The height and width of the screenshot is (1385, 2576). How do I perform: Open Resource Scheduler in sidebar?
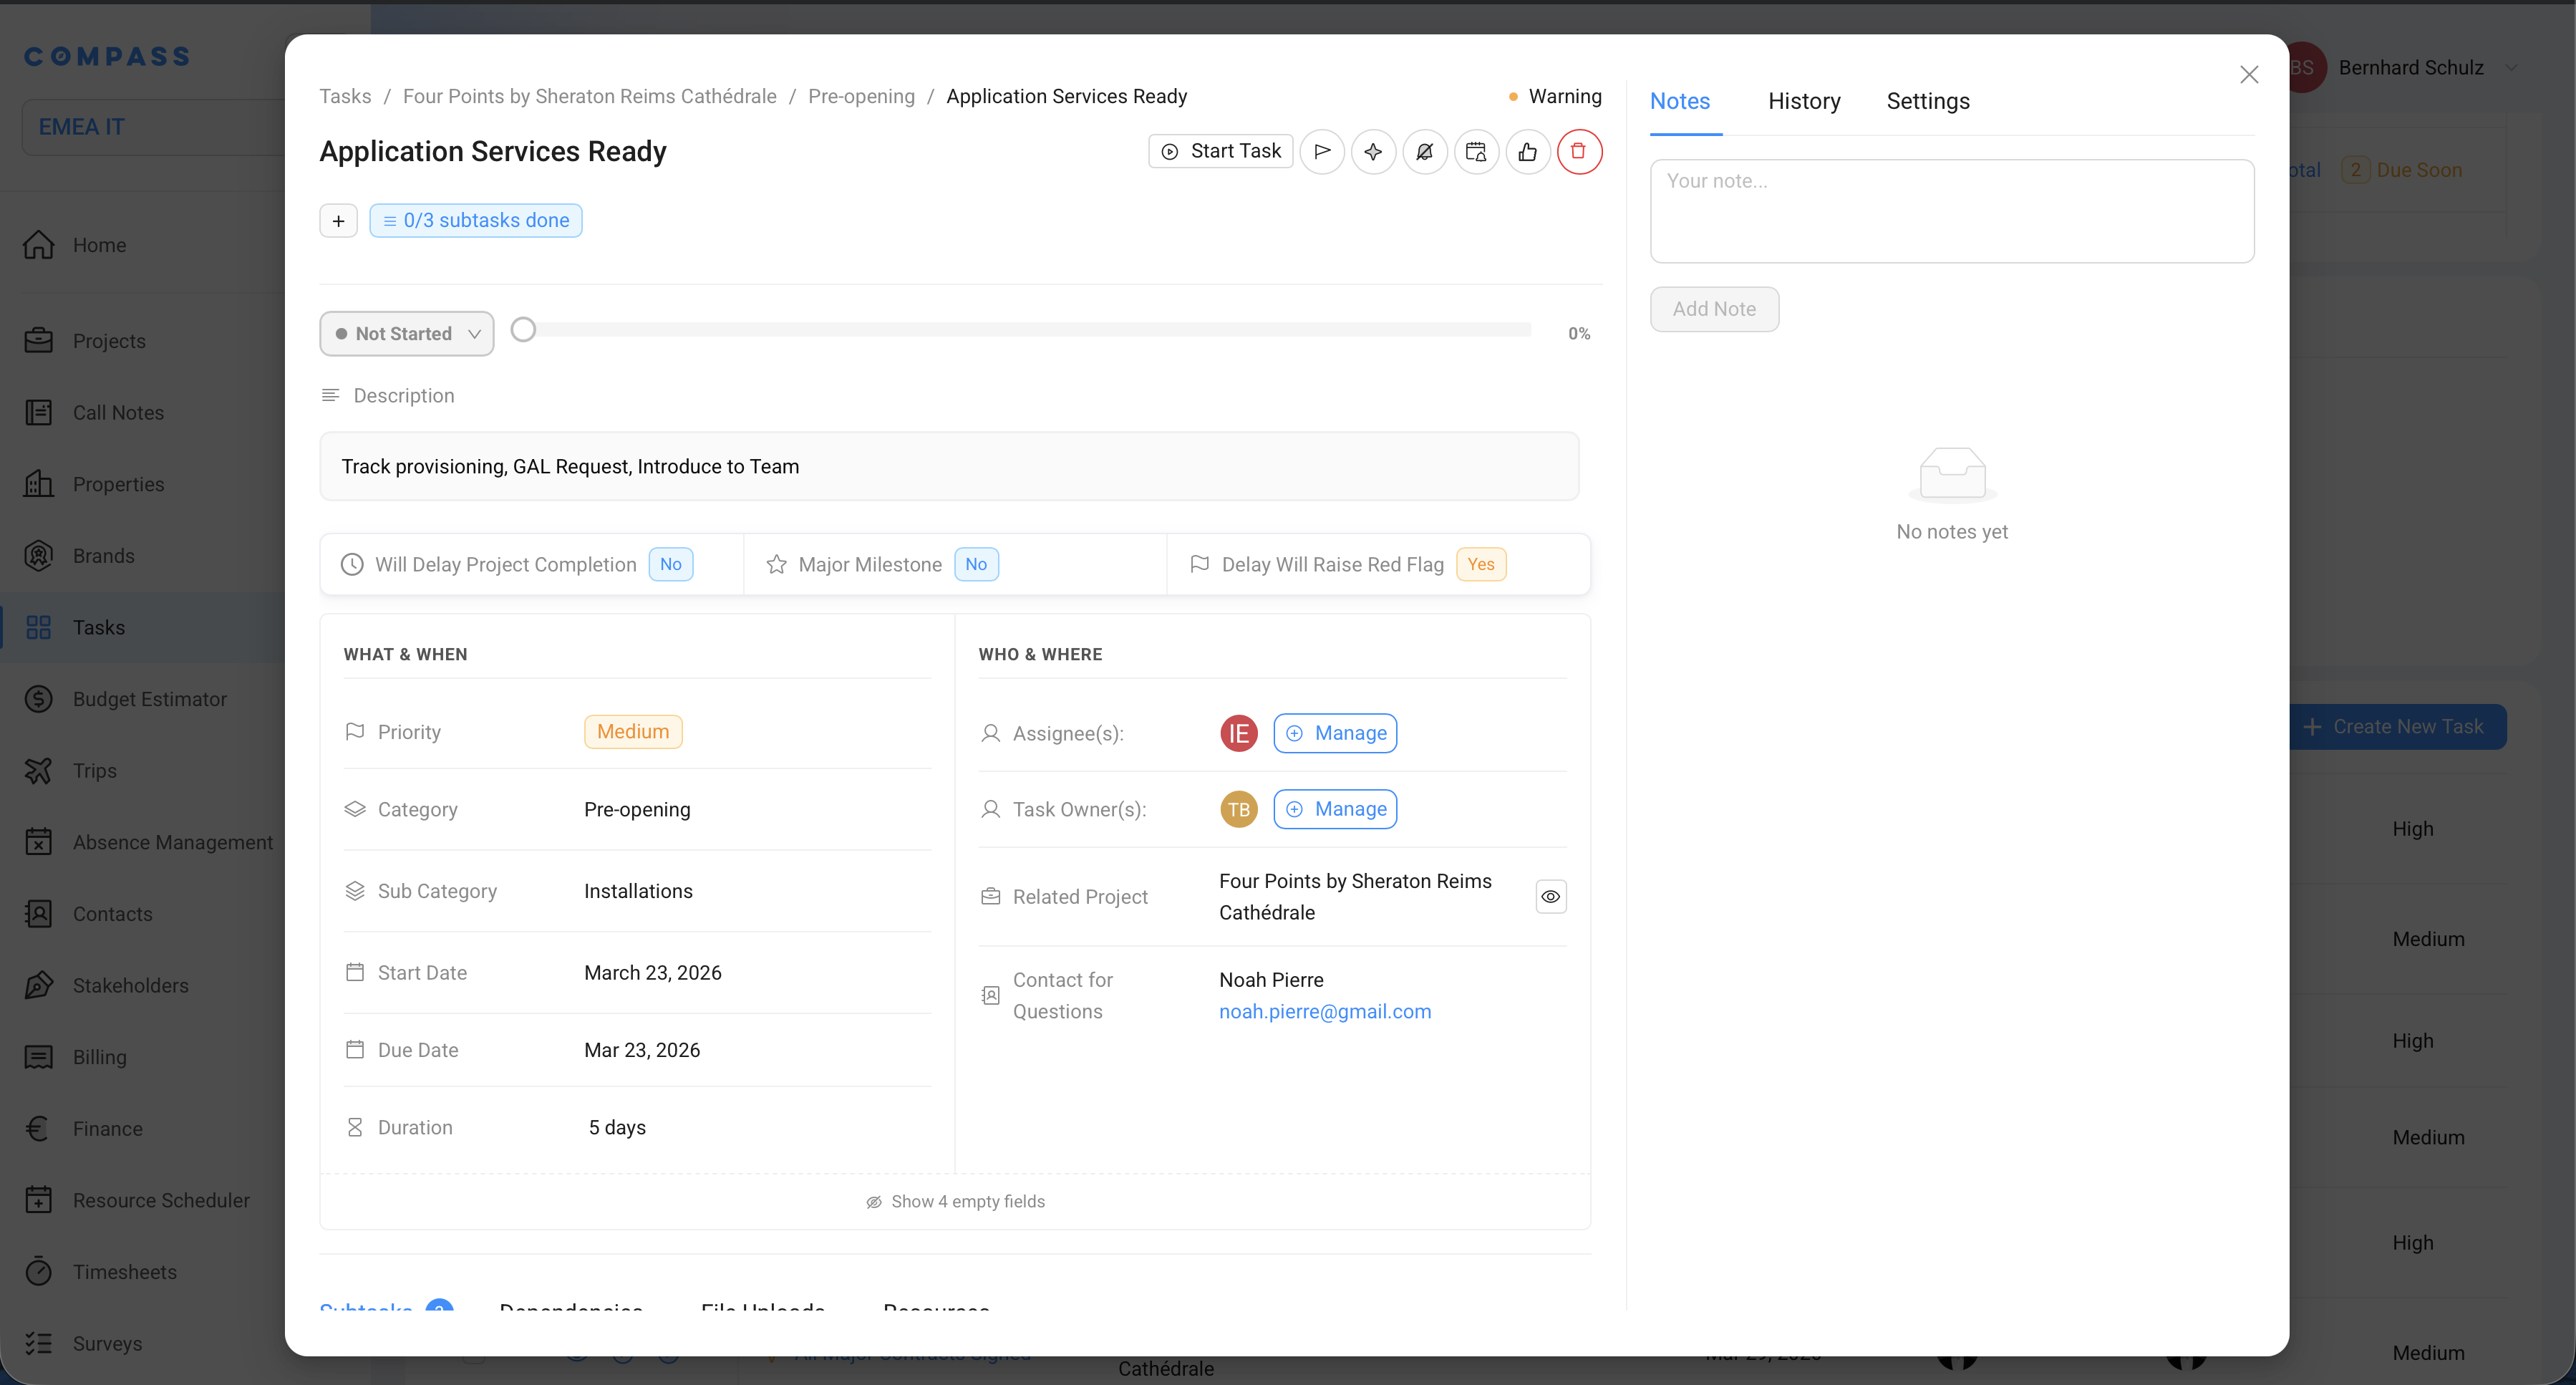161,1200
